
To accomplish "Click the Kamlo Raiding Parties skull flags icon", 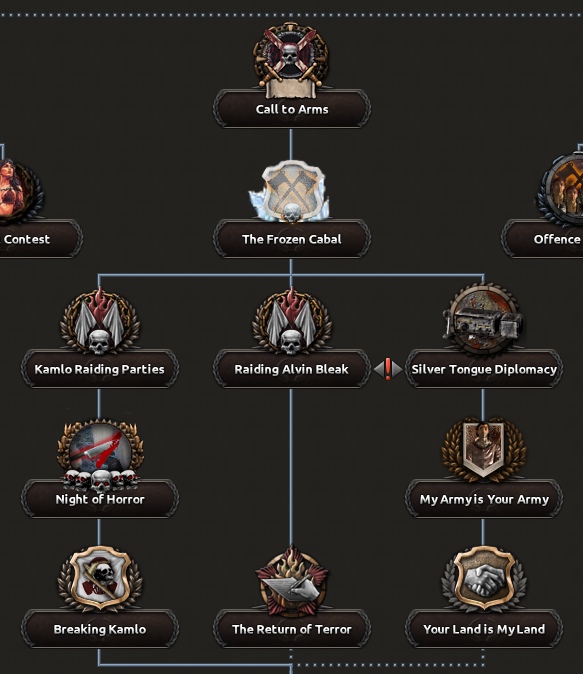I will point(100,321).
